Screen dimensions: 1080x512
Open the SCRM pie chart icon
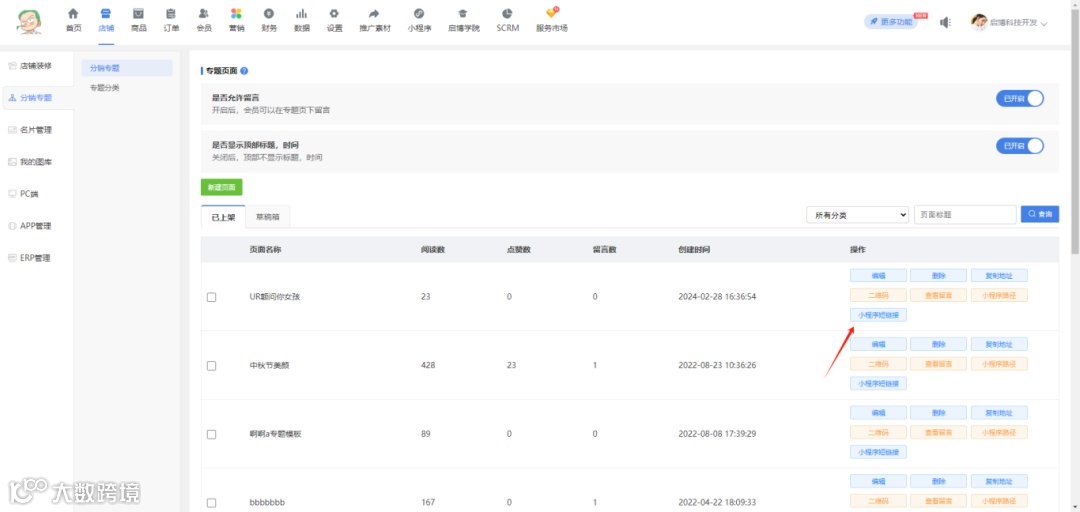pos(508,14)
